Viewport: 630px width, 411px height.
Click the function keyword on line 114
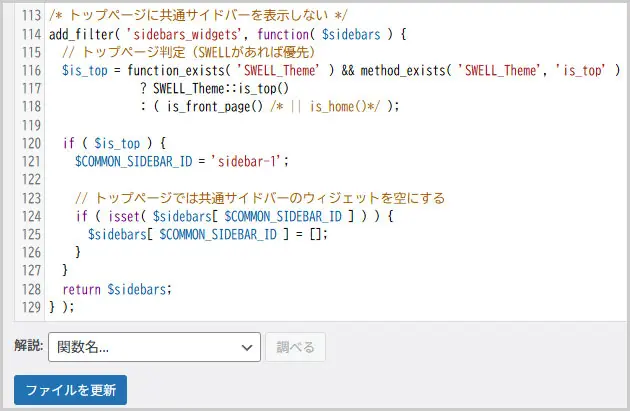283,35
